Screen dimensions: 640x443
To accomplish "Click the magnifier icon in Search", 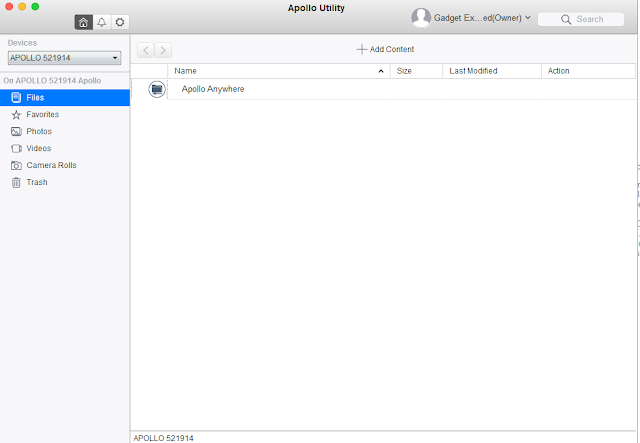I will (x=566, y=19).
